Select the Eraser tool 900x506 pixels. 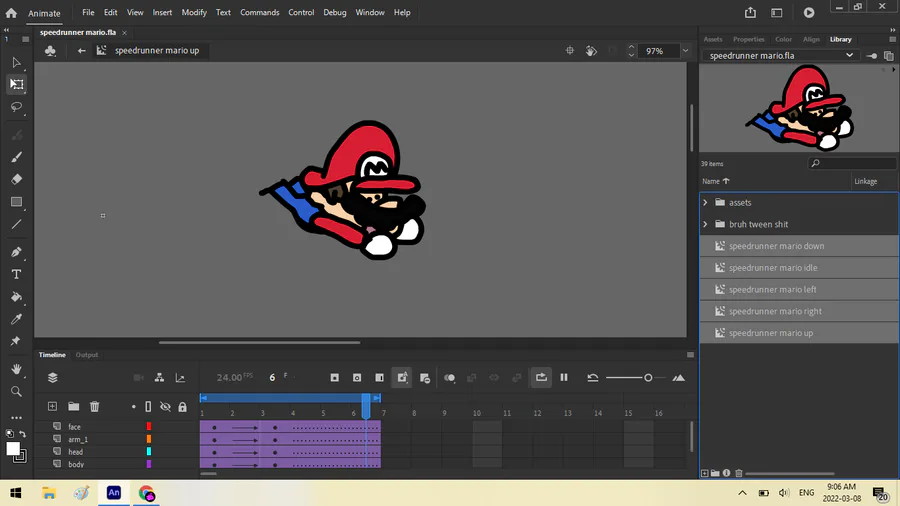[x=16, y=179]
